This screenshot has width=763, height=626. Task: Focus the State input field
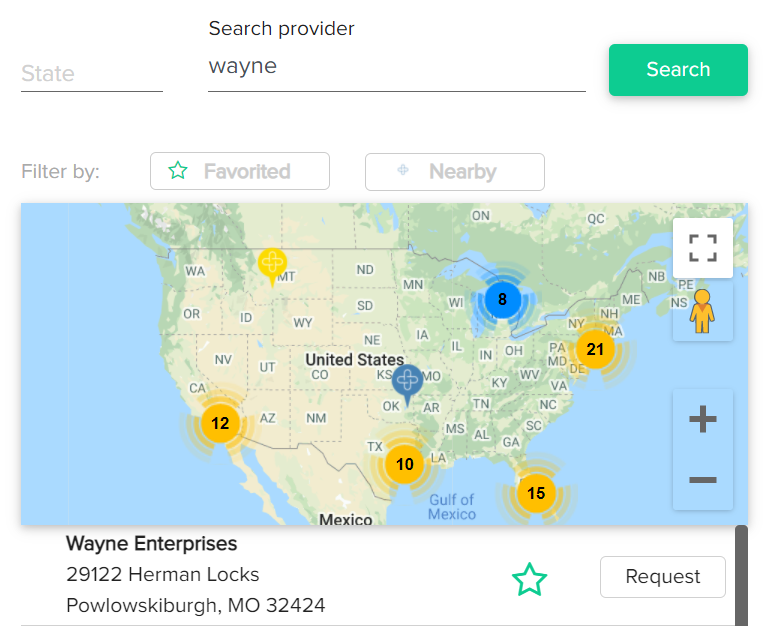tap(91, 74)
